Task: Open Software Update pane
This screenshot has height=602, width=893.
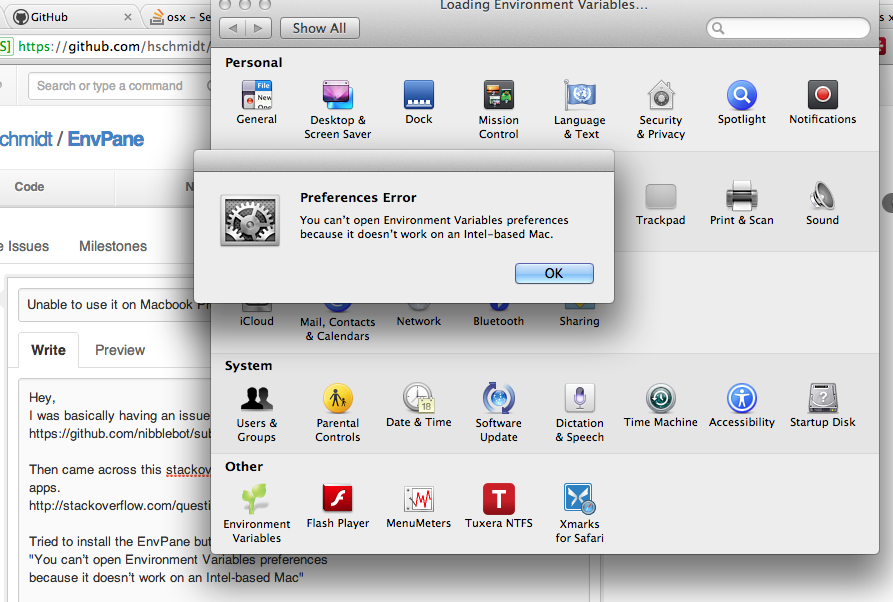Action: tap(498, 413)
